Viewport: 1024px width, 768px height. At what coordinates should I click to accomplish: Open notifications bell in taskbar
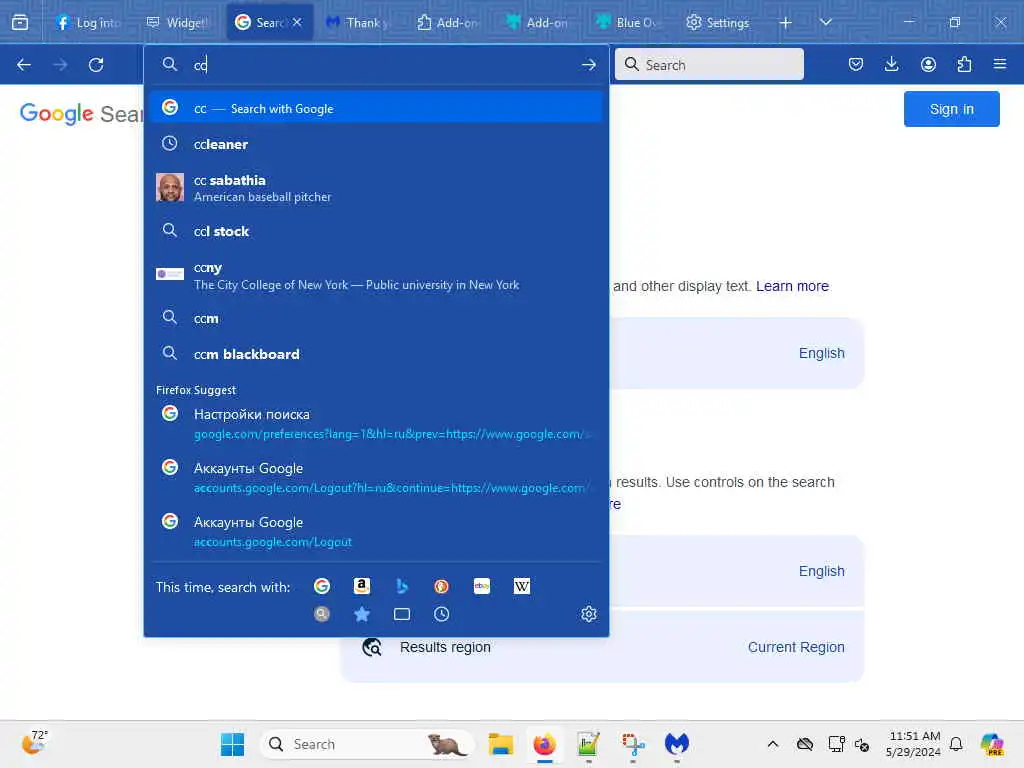coord(956,744)
